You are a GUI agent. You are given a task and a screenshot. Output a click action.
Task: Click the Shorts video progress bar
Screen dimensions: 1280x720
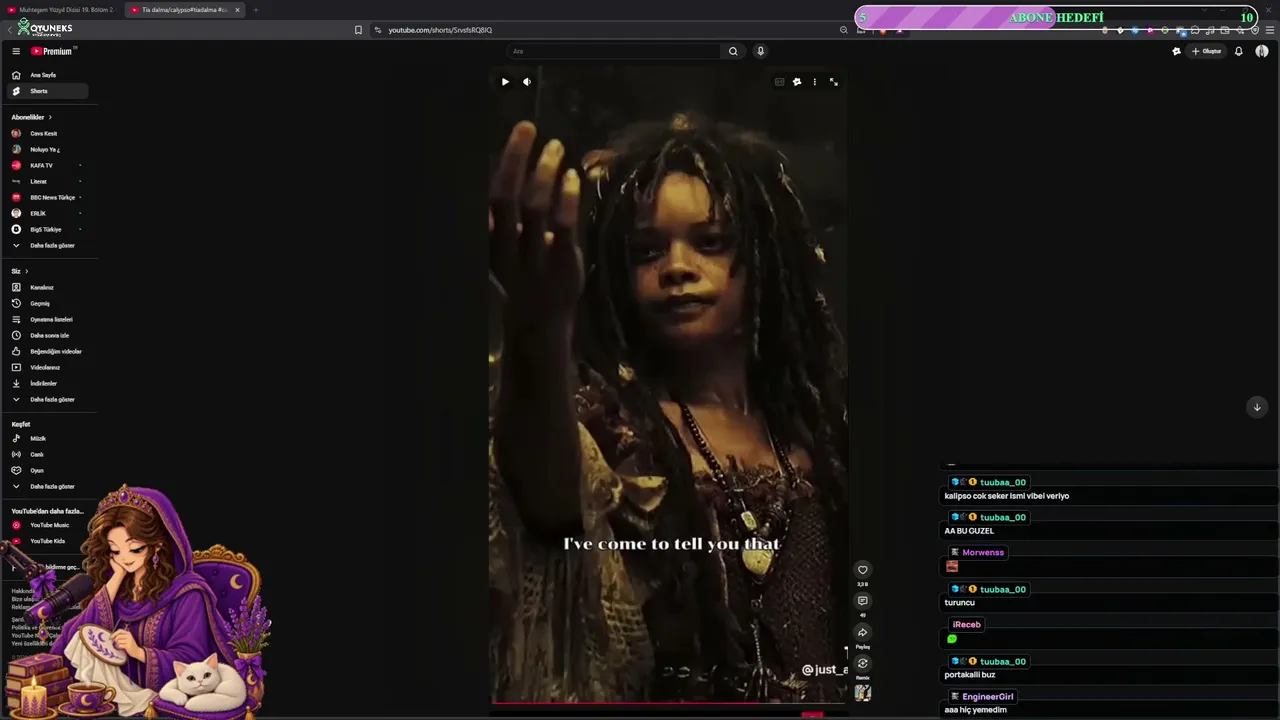(x=668, y=702)
